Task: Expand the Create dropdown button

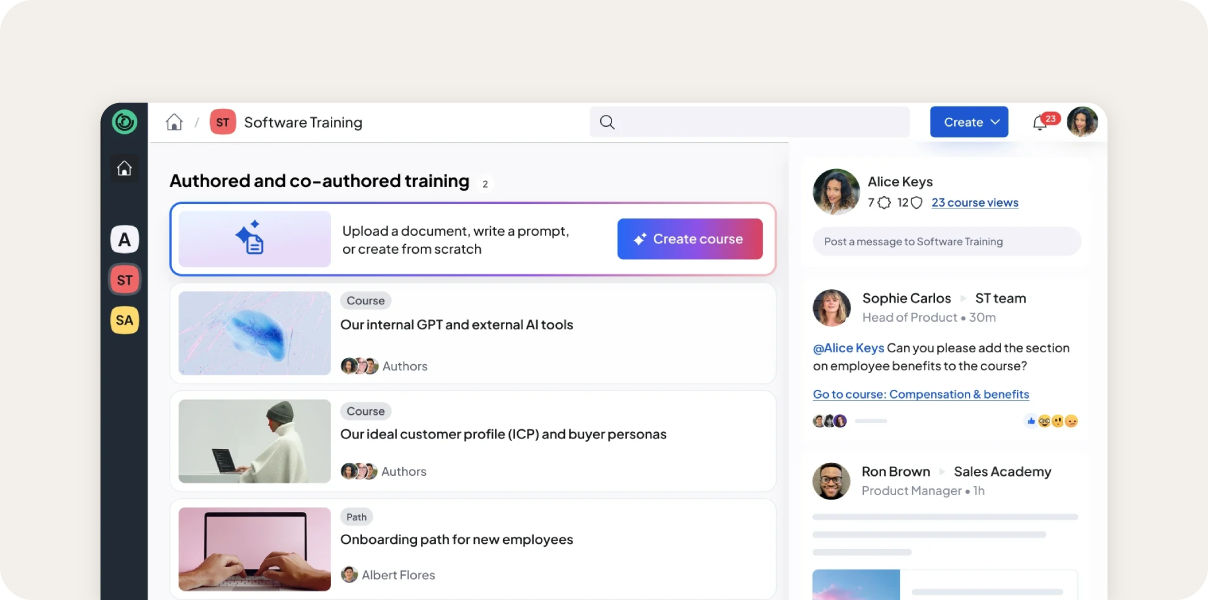Action: (969, 122)
